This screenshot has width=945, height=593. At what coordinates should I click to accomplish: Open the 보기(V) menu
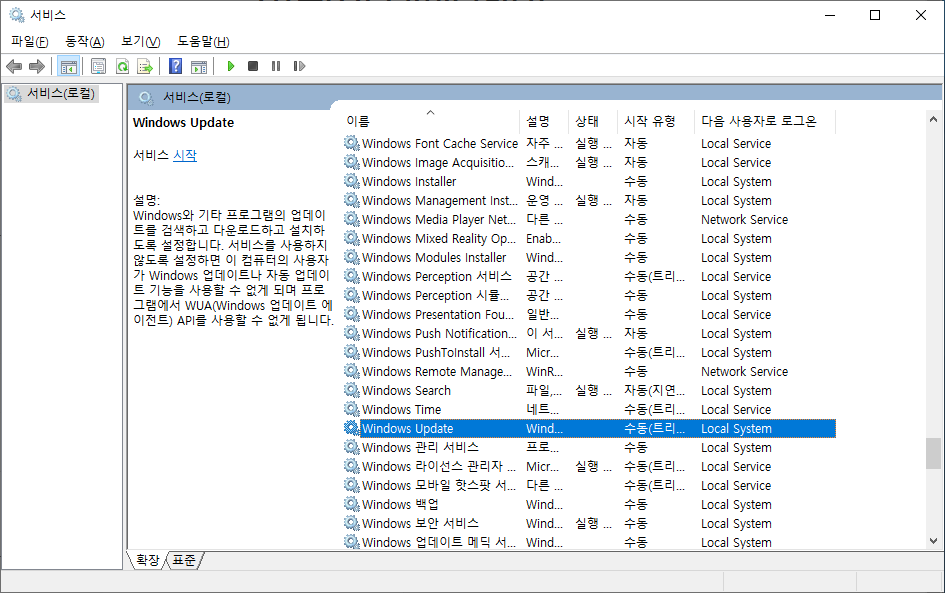(x=140, y=42)
